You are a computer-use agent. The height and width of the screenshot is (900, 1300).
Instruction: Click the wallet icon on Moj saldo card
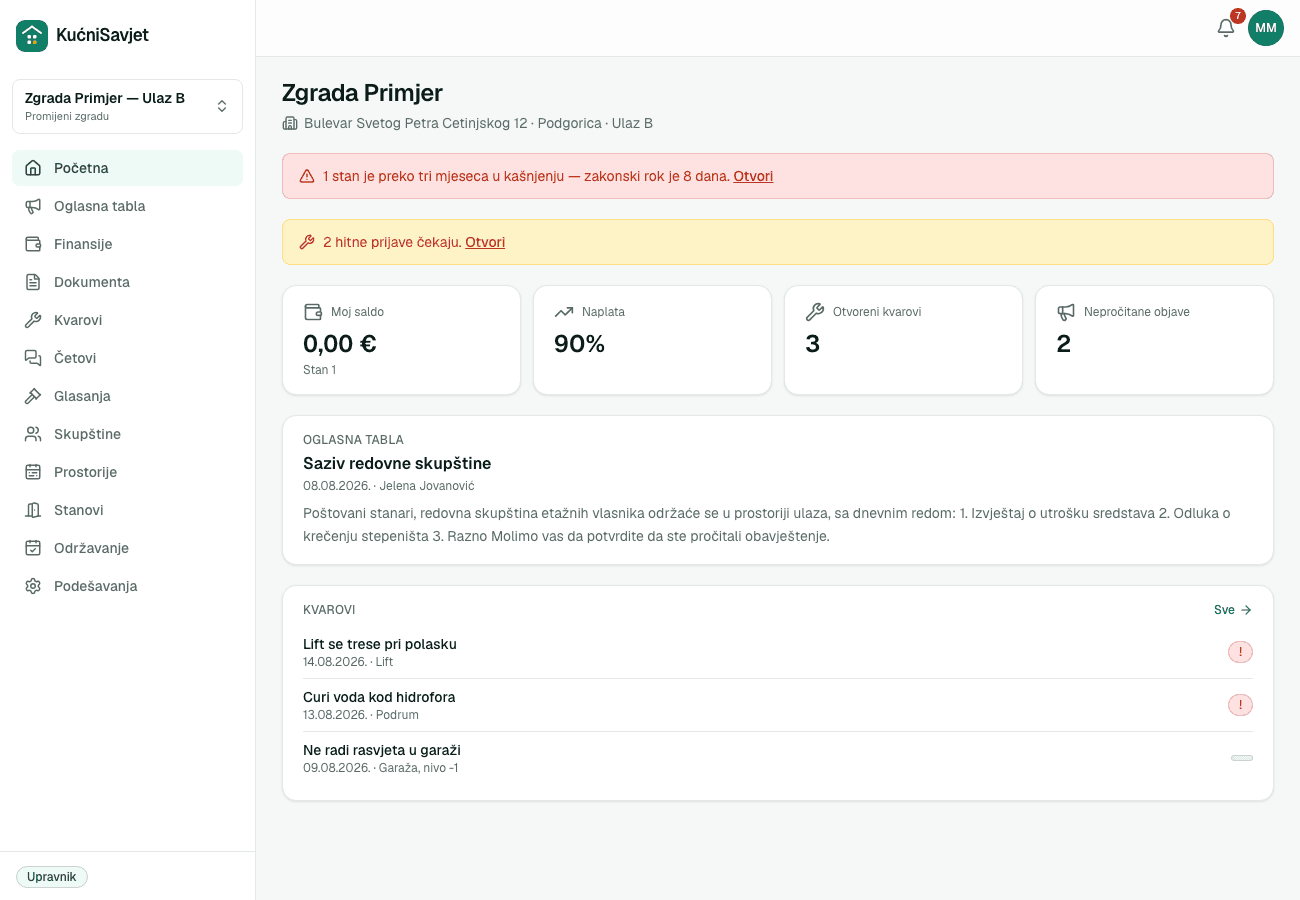[x=312, y=312]
